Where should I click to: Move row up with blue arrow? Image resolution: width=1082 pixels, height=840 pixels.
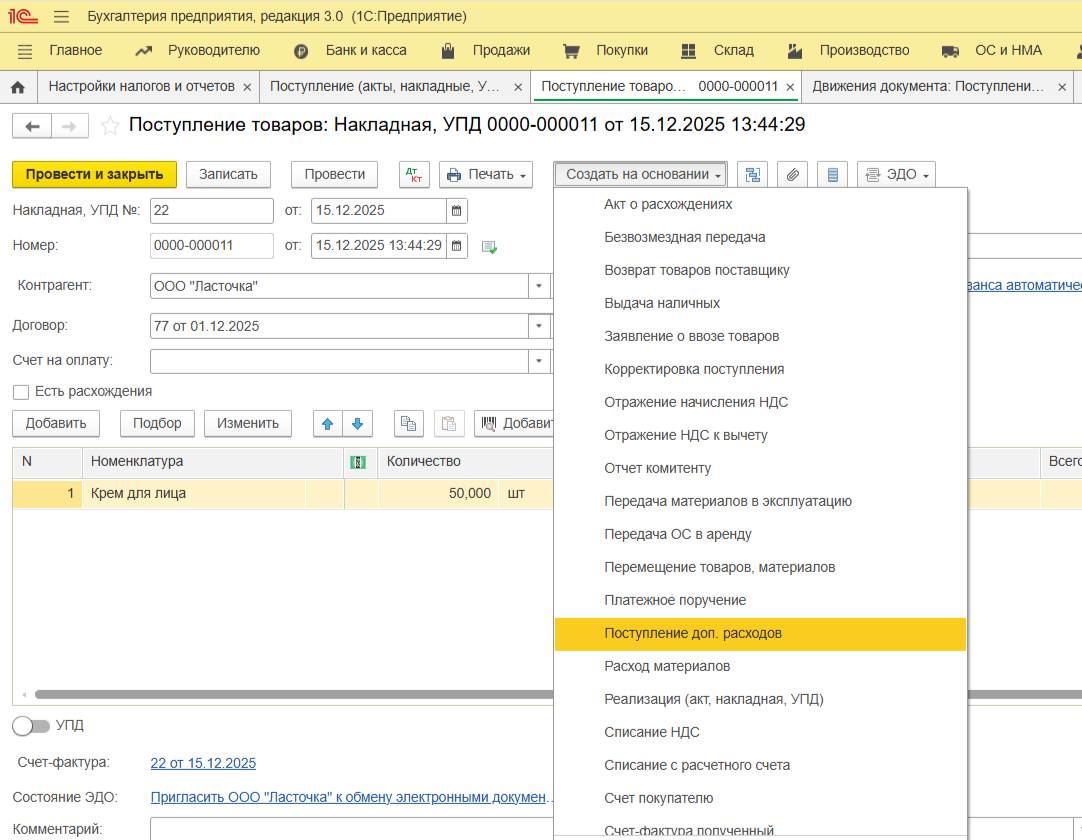327,423
